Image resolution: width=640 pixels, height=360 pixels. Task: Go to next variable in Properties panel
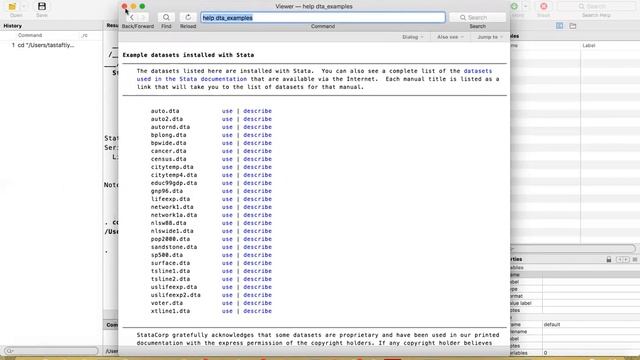625,259
